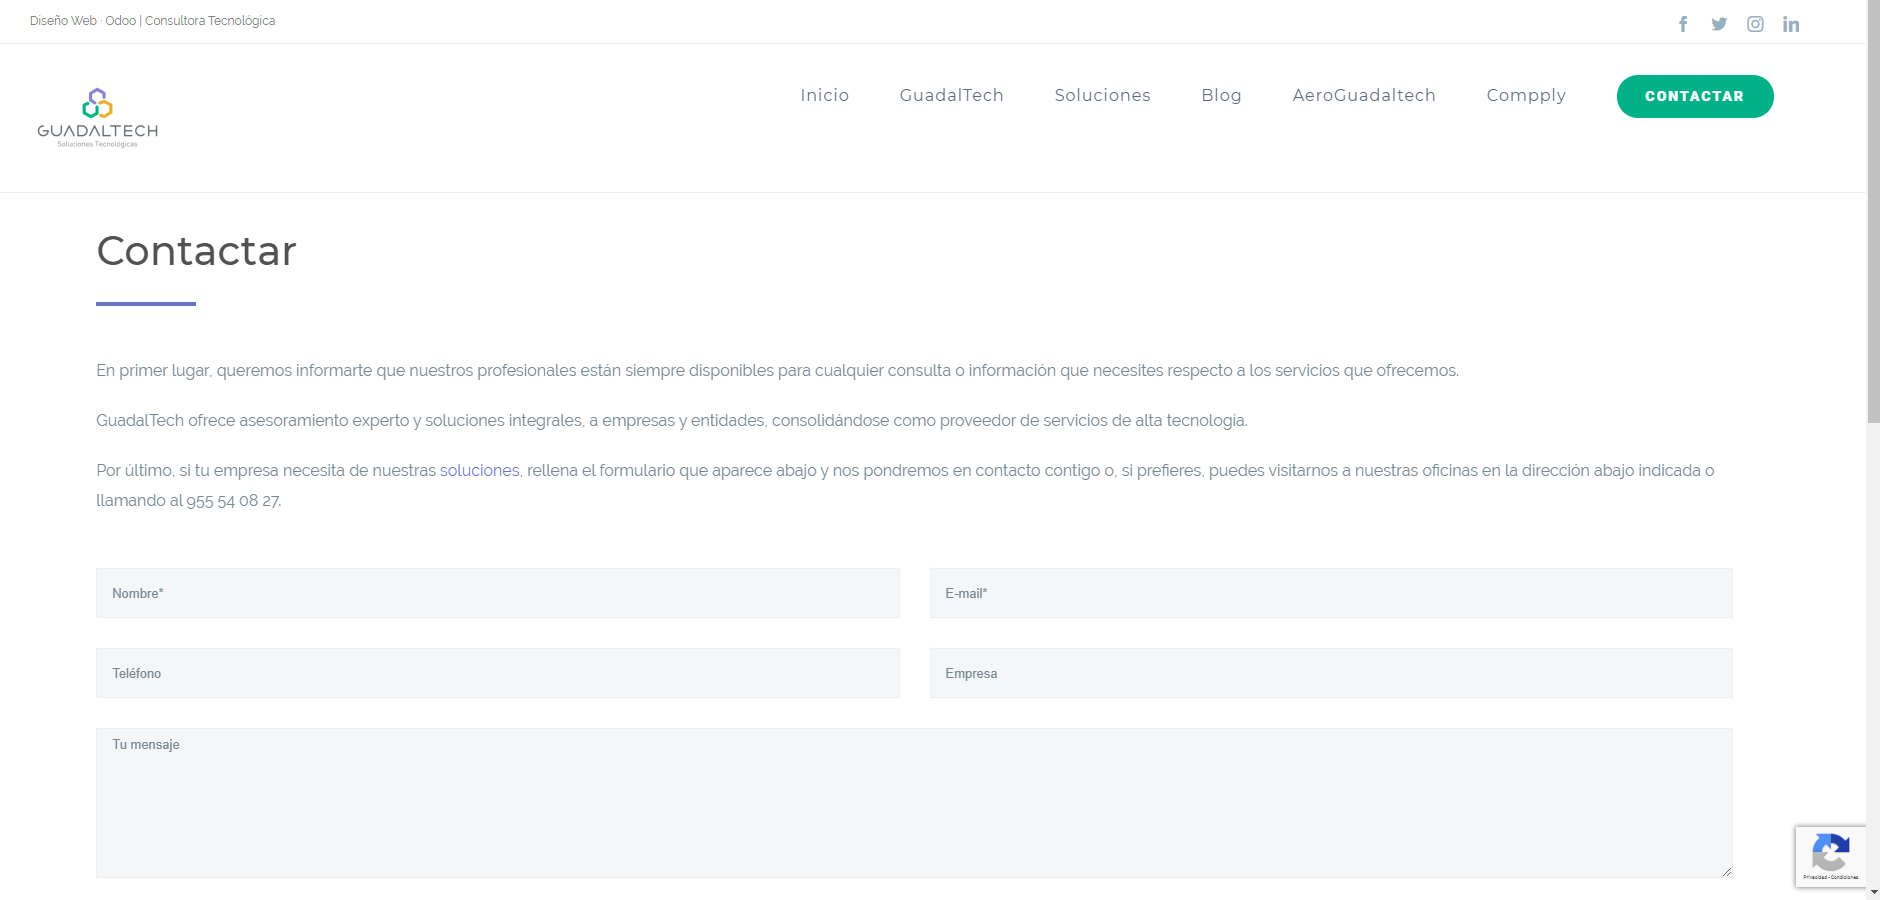The image size is (1880, 900).
Task: Click the scrollbar down arrow
Action: point(1873,892)
